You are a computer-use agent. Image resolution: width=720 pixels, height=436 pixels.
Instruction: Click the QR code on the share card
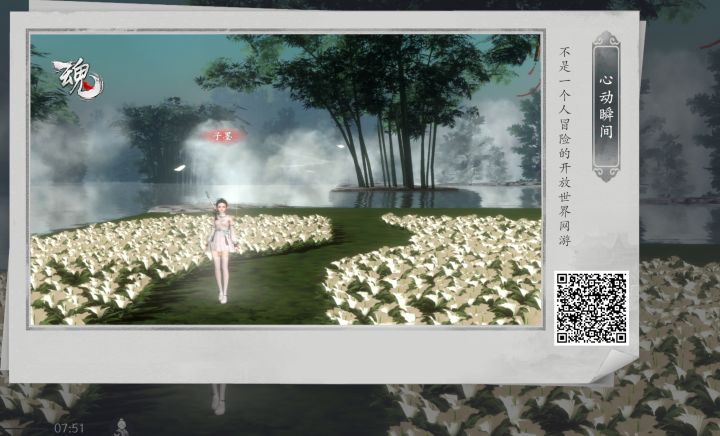[591, 307]
